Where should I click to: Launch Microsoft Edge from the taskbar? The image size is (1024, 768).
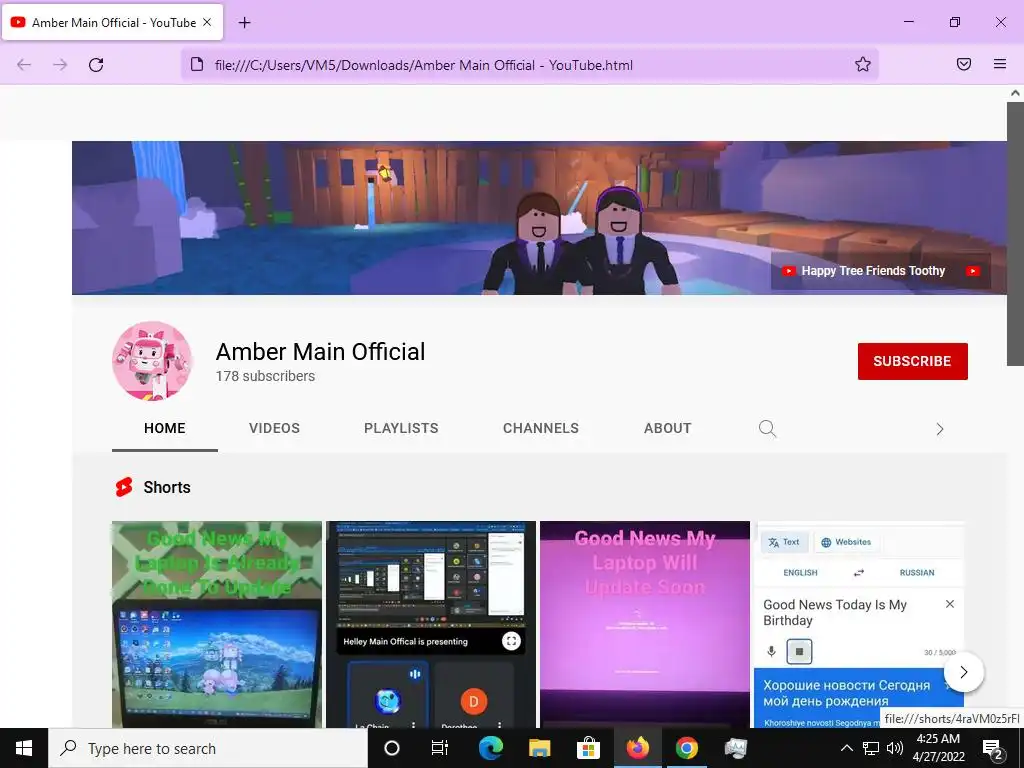490,748
